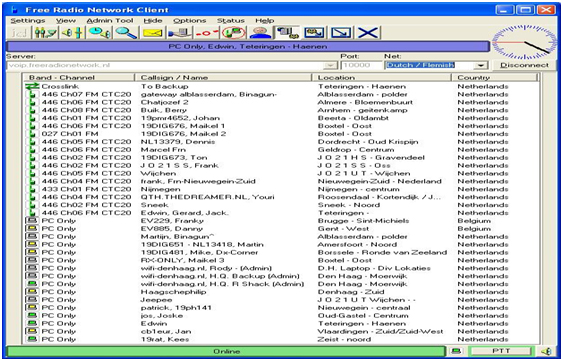Click the PC icon in EV885, Danny row
Viewport: 563px width, 361px height.
click(32, 229)
